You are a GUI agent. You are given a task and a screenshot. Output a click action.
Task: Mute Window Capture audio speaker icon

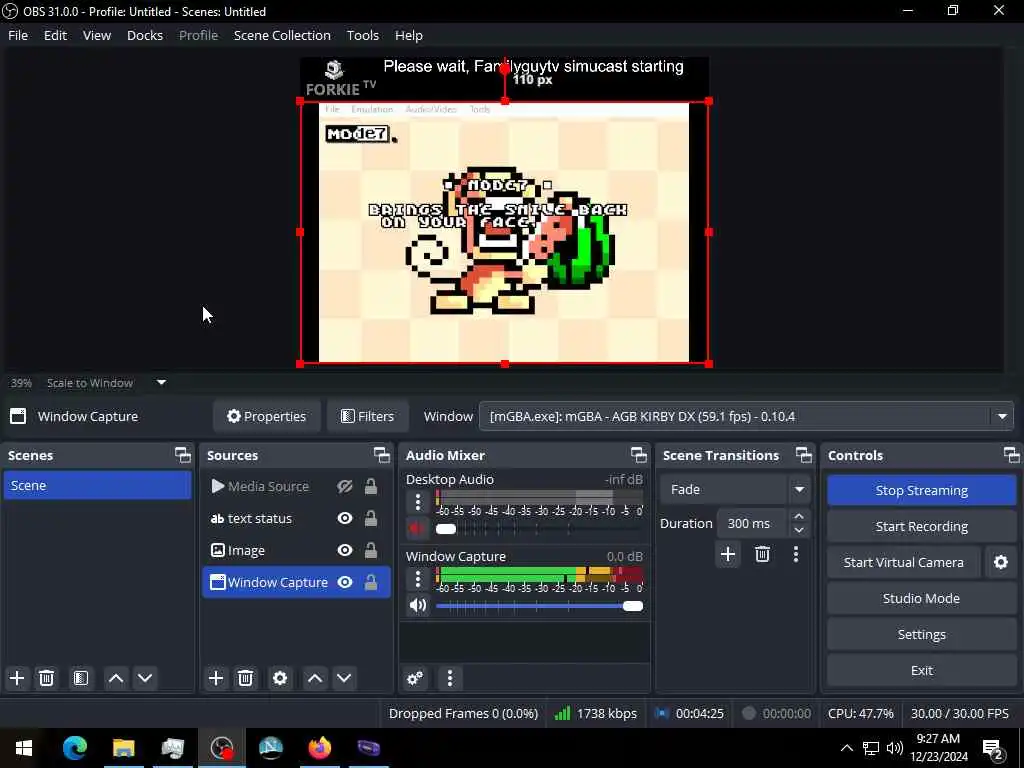tap(417, 605)
